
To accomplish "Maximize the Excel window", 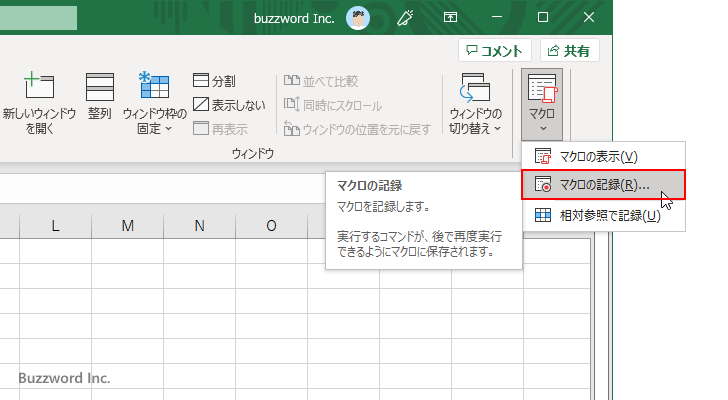I will (x=542, y=18).
